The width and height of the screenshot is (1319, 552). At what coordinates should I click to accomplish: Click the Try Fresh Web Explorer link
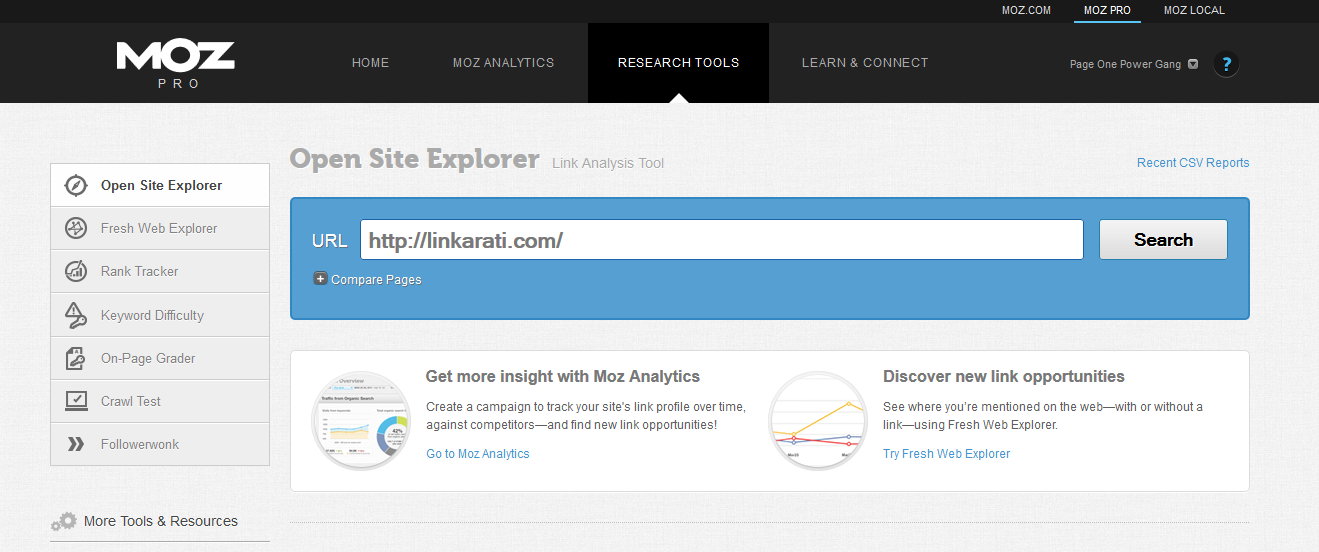946,454
